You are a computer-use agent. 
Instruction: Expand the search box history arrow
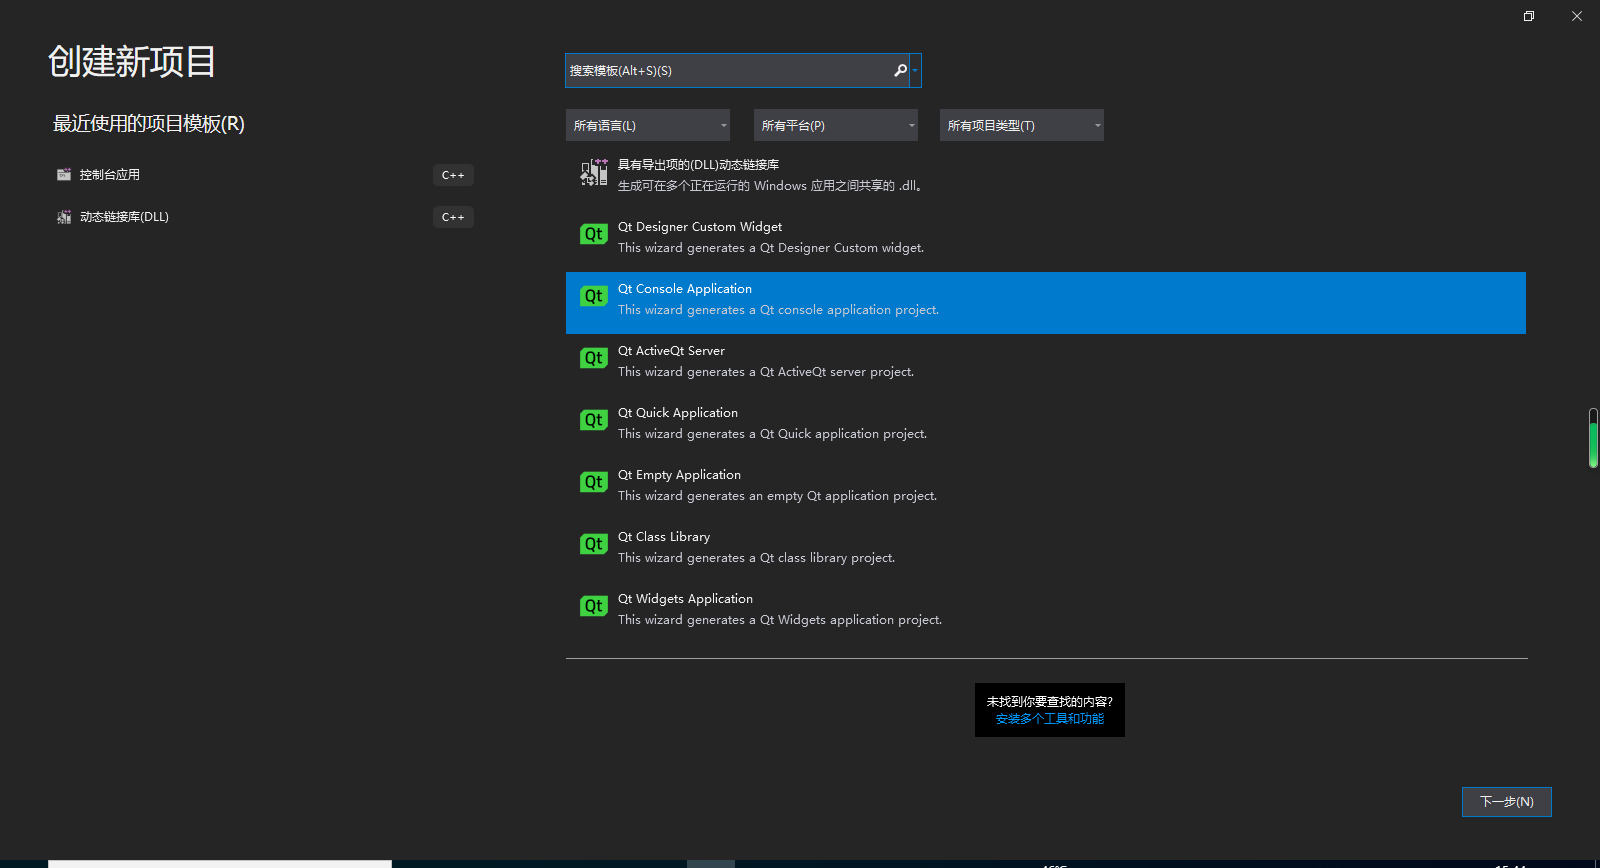[x=915, y=70]
